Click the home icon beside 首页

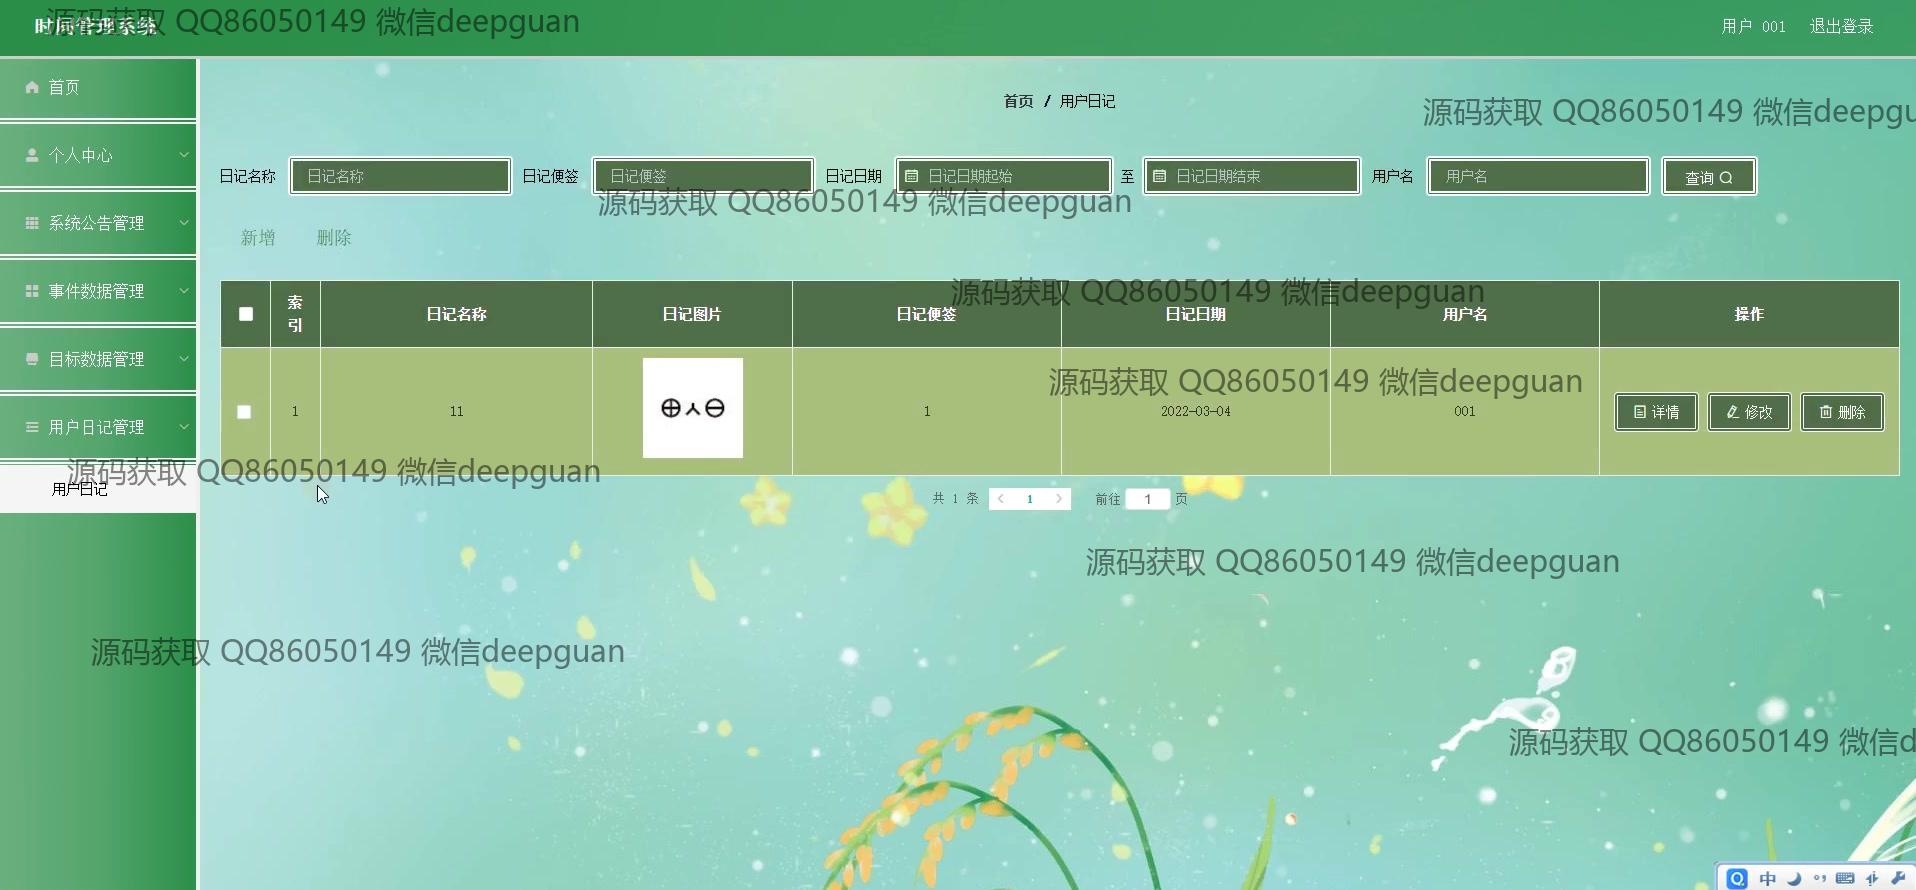[x=32, y=87]
